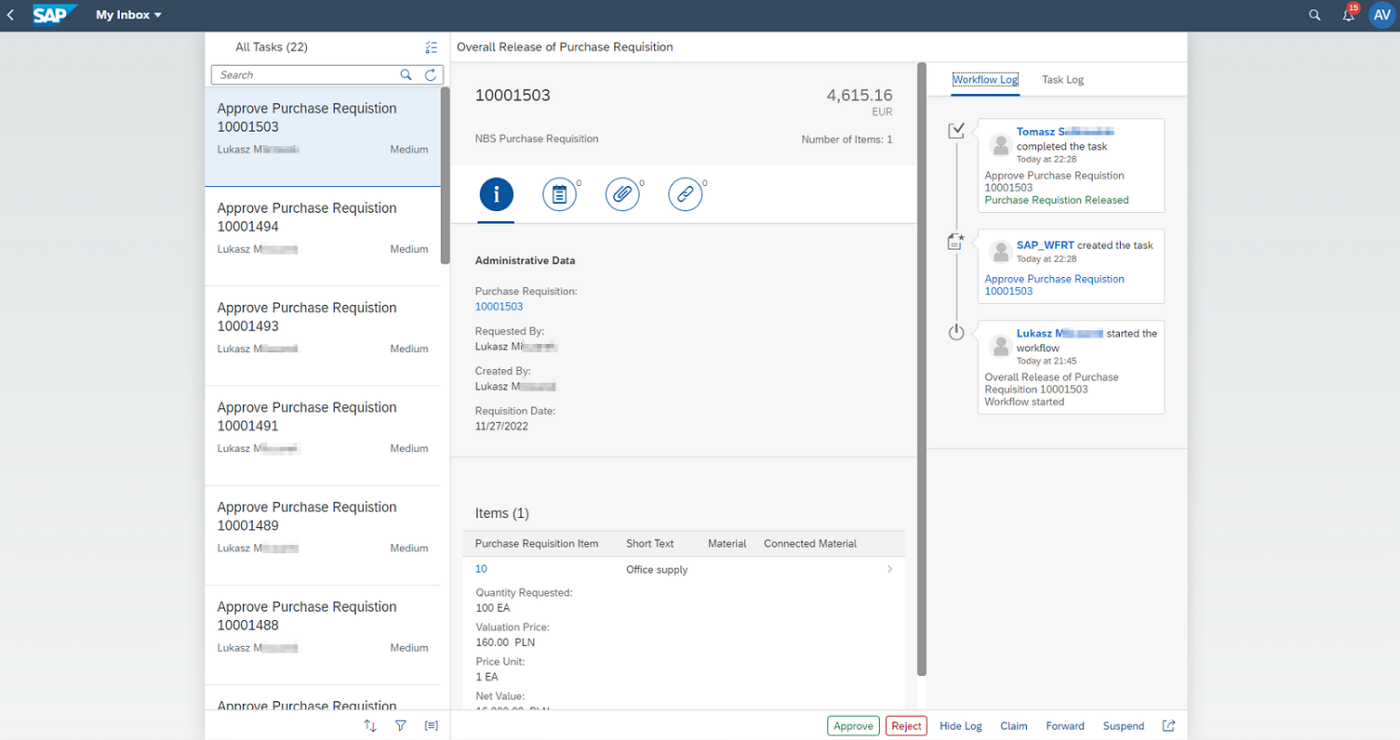This screenshot has width=1400, height=740.
Task: Select task Approve Purchase Requisition 10001488
Action: click(322, 635)
